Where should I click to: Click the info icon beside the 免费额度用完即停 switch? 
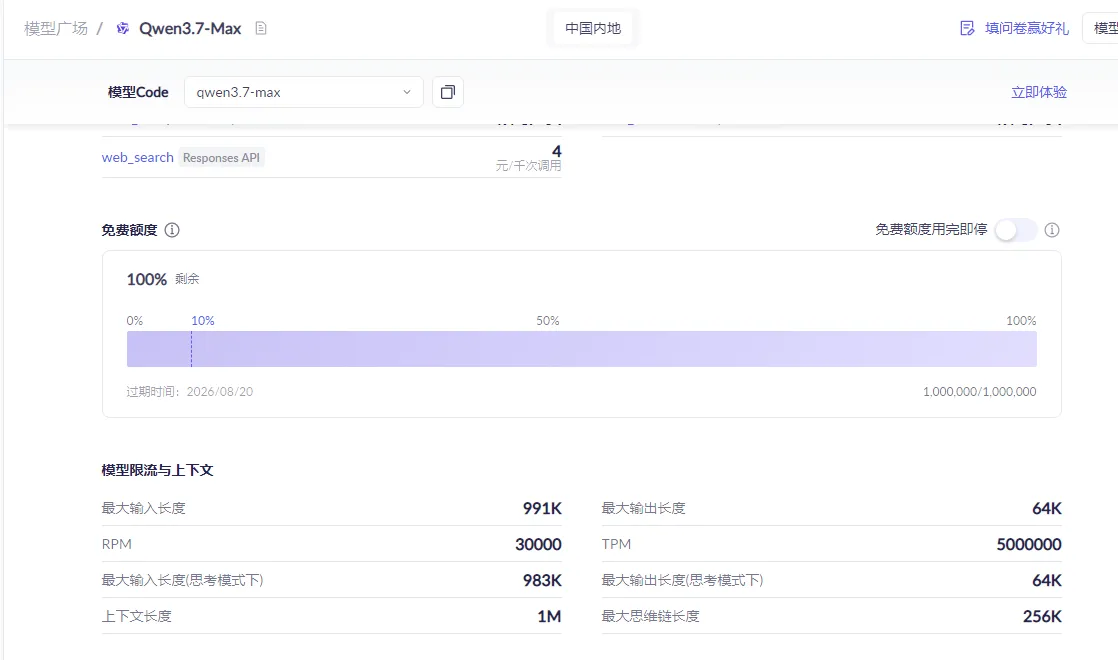click(x=1052, y=230)
